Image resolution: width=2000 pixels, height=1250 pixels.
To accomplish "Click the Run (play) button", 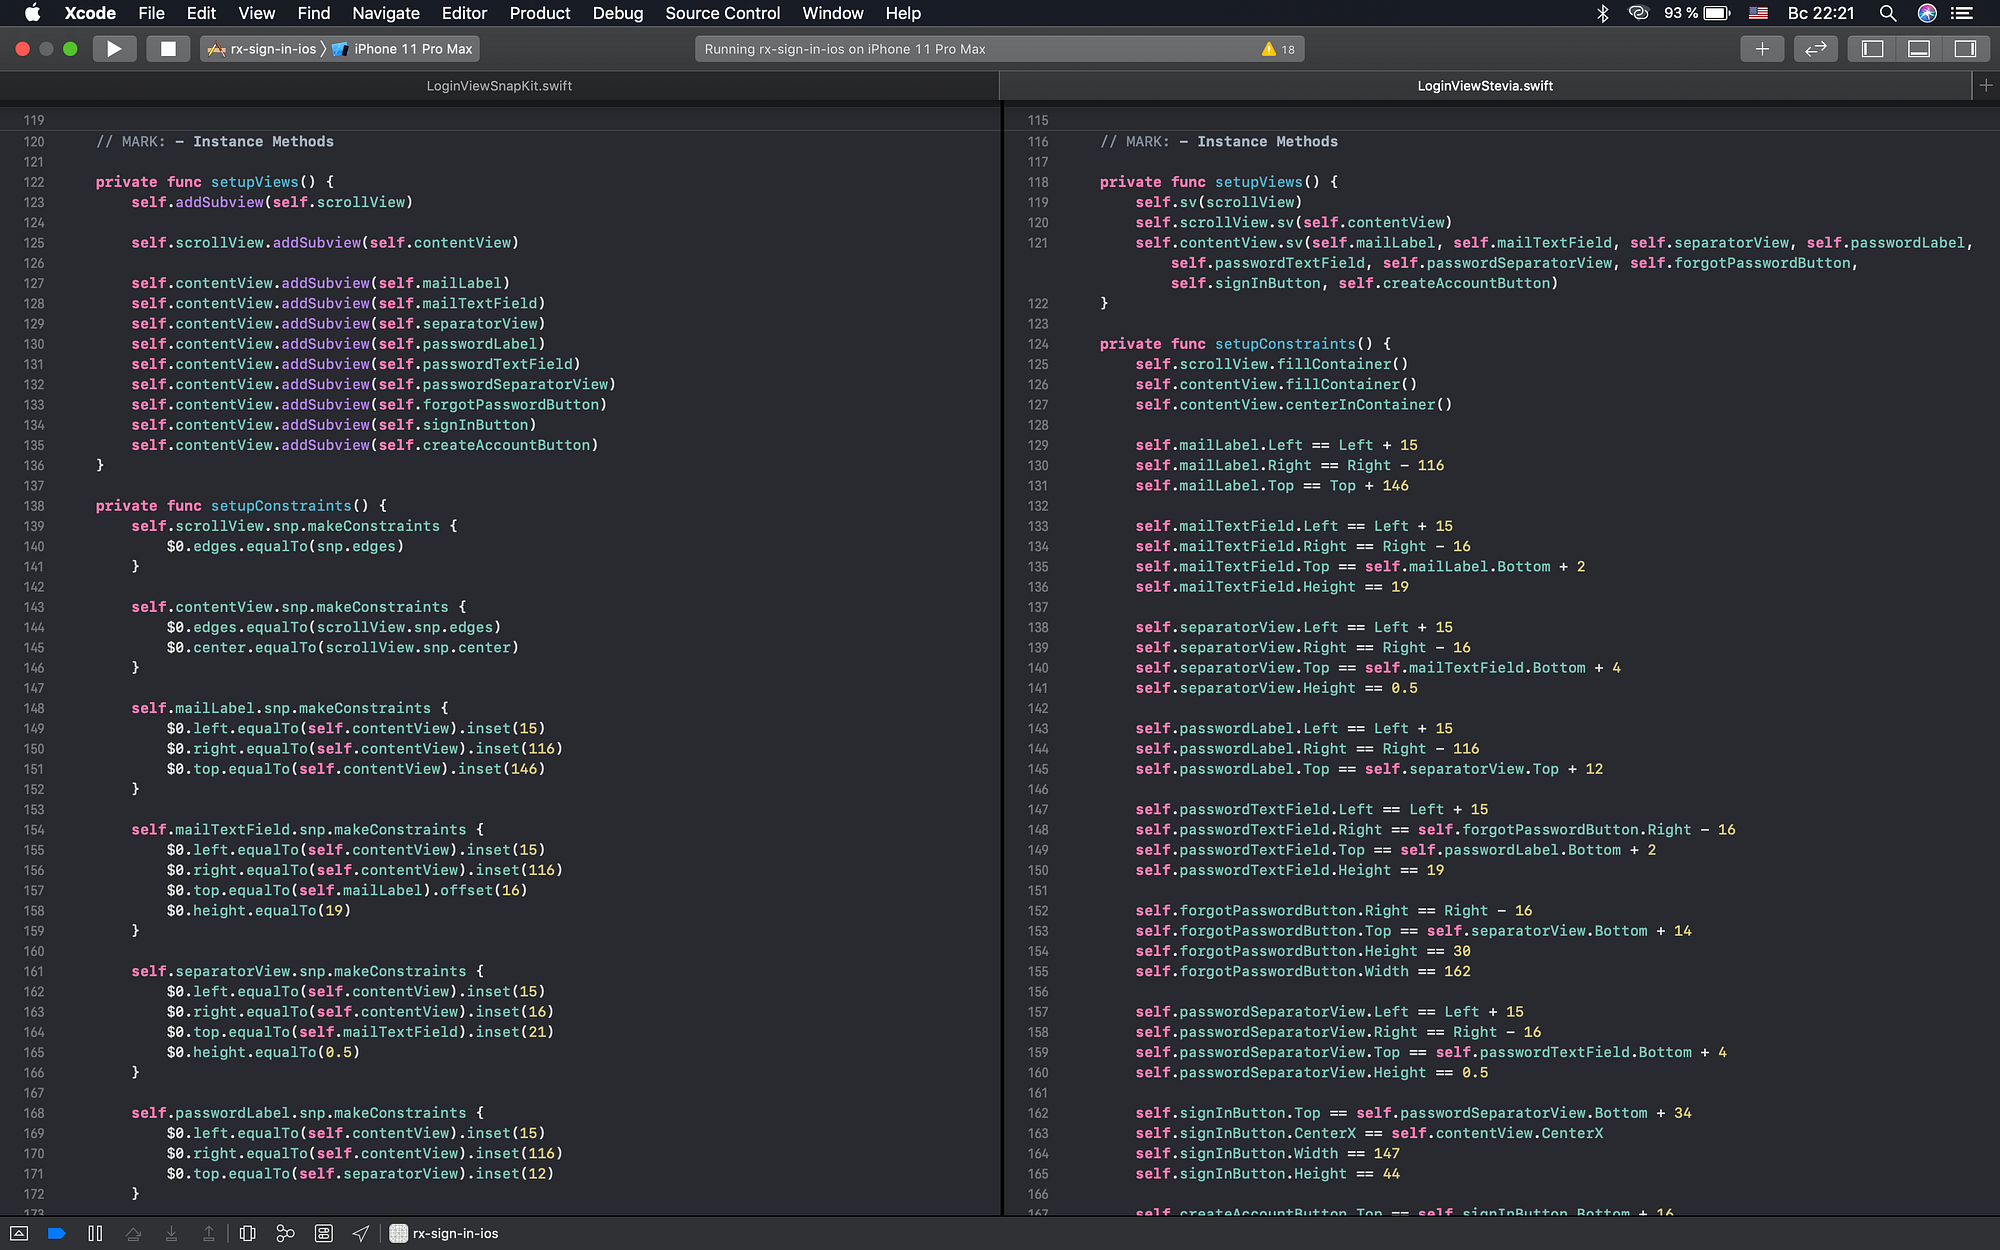I will pos(114,49).
